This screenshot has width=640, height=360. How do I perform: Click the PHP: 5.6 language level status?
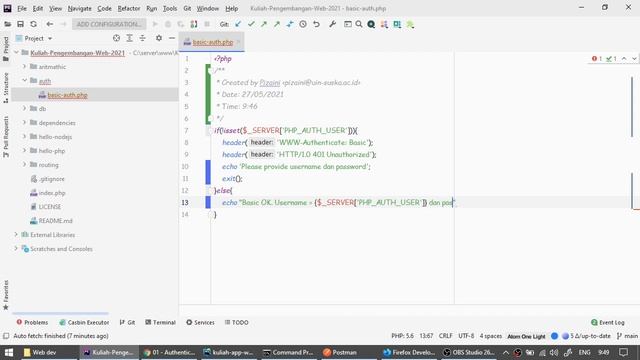pos(402,336)
